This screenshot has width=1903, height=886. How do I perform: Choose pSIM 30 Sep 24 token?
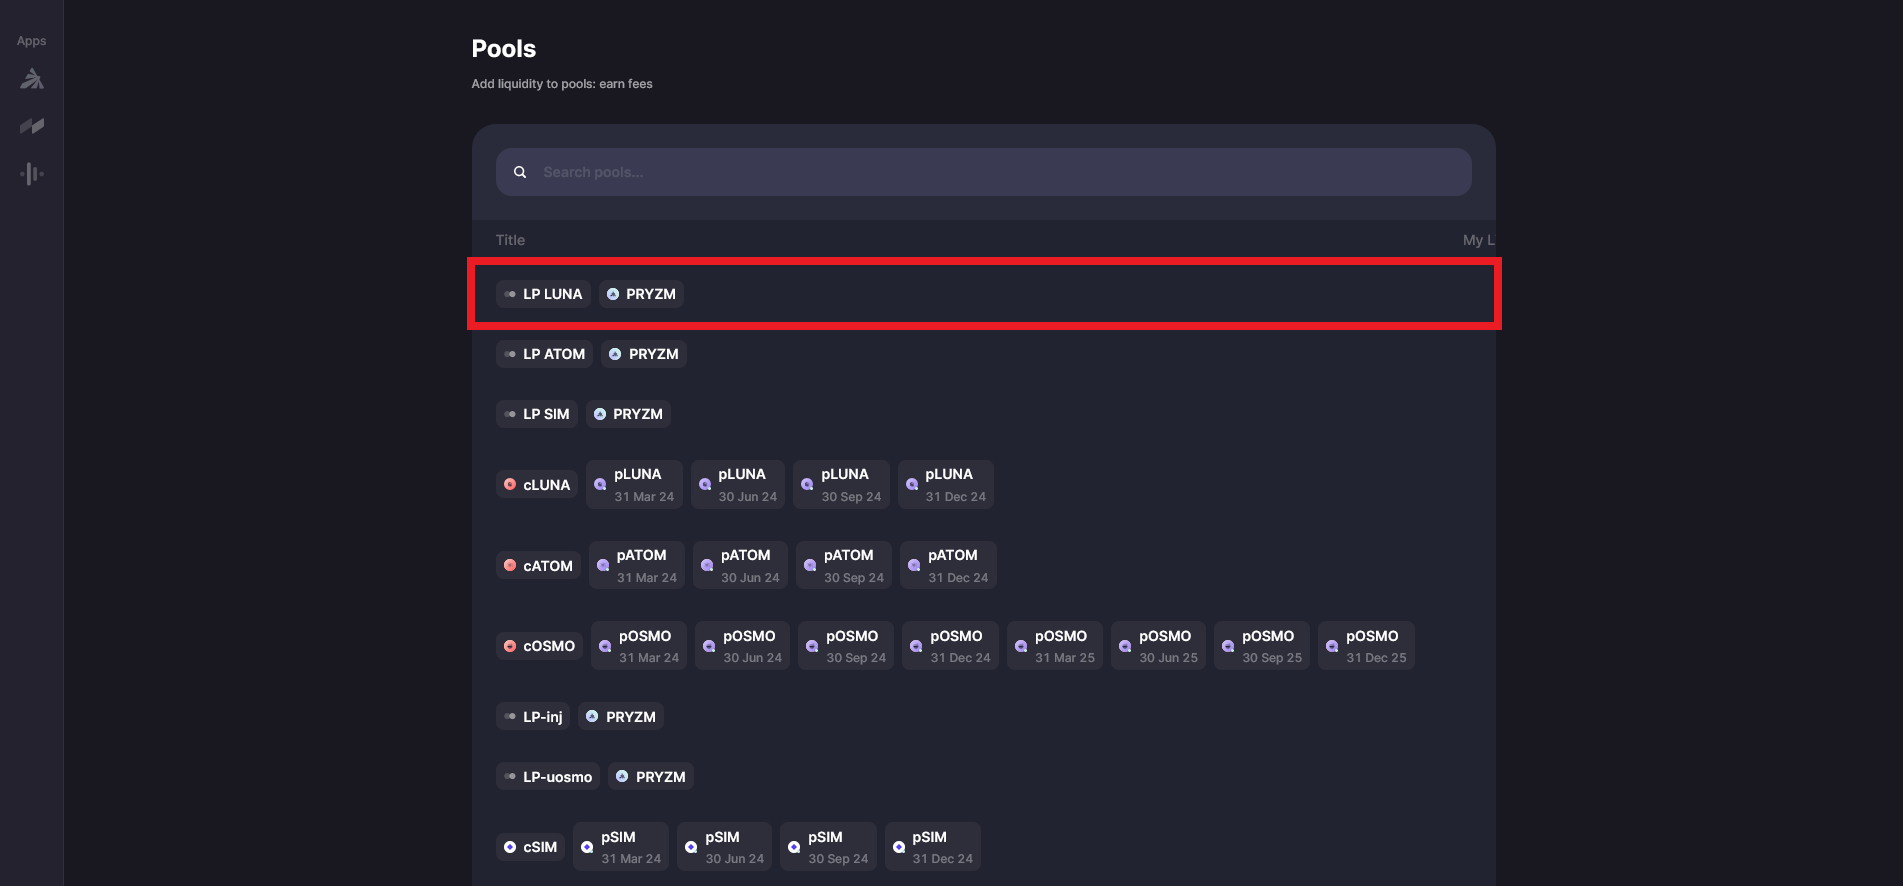point(828,847)
